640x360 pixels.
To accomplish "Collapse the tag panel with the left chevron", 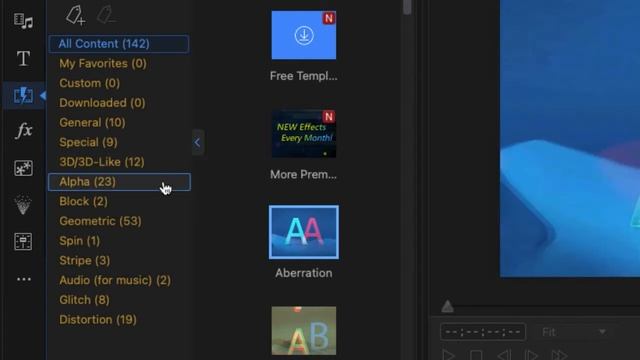I will [x=198, y=142].
